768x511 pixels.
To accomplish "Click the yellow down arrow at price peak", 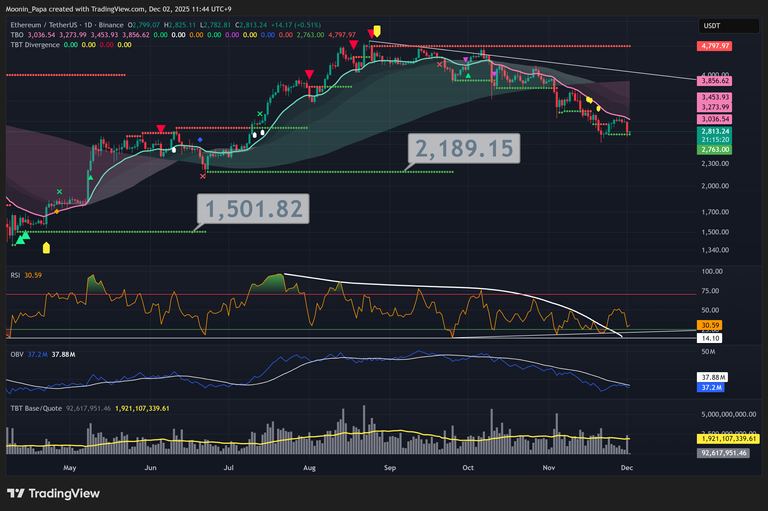I will tap(376, 32).
